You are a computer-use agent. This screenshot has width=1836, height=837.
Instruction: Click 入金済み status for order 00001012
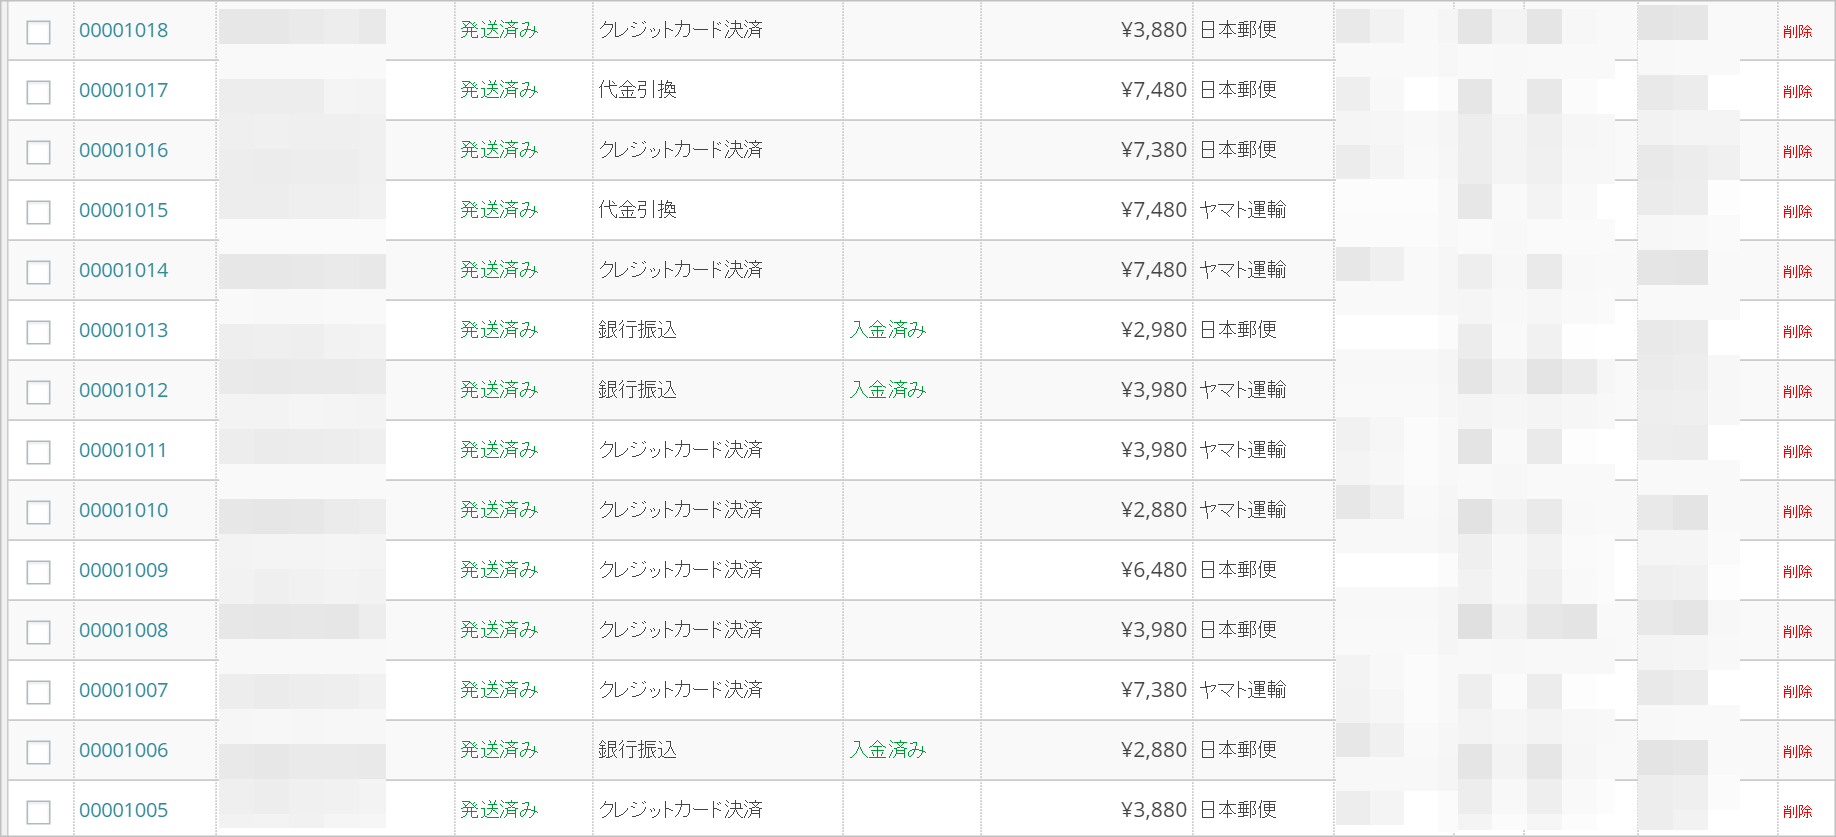point(888,390)
